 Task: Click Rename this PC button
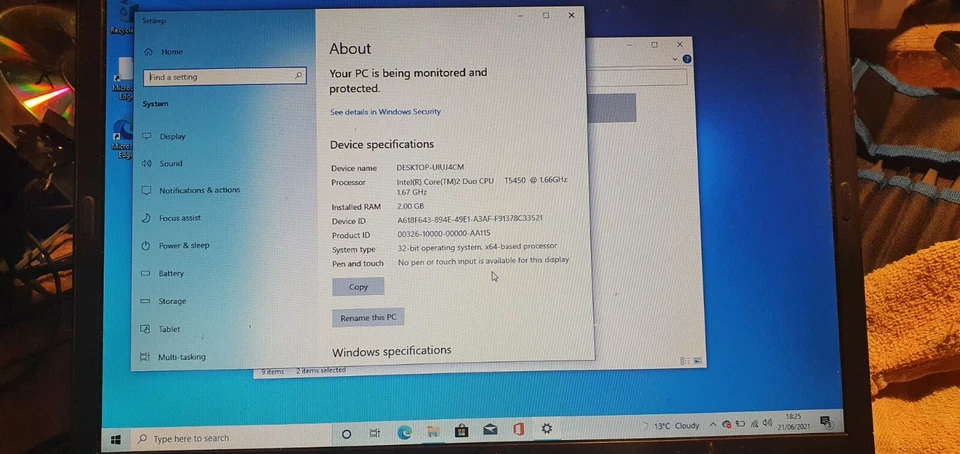tap(368, 318)
